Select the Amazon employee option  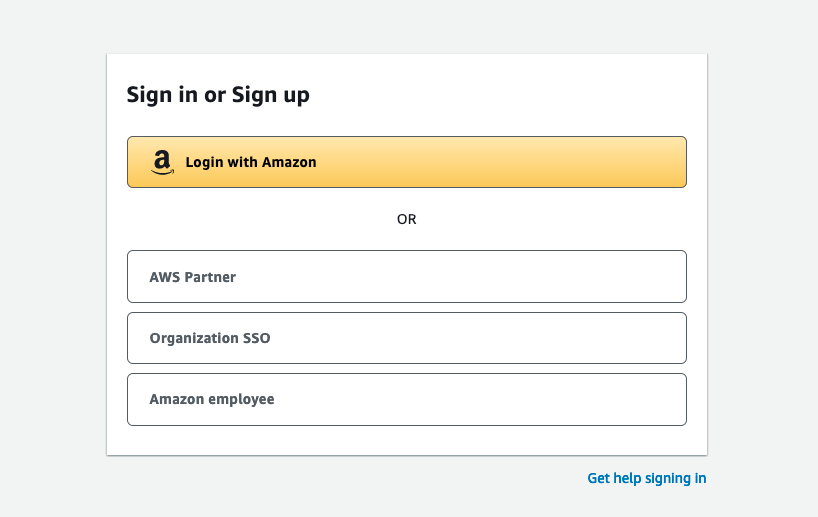[x=407, y=400]
